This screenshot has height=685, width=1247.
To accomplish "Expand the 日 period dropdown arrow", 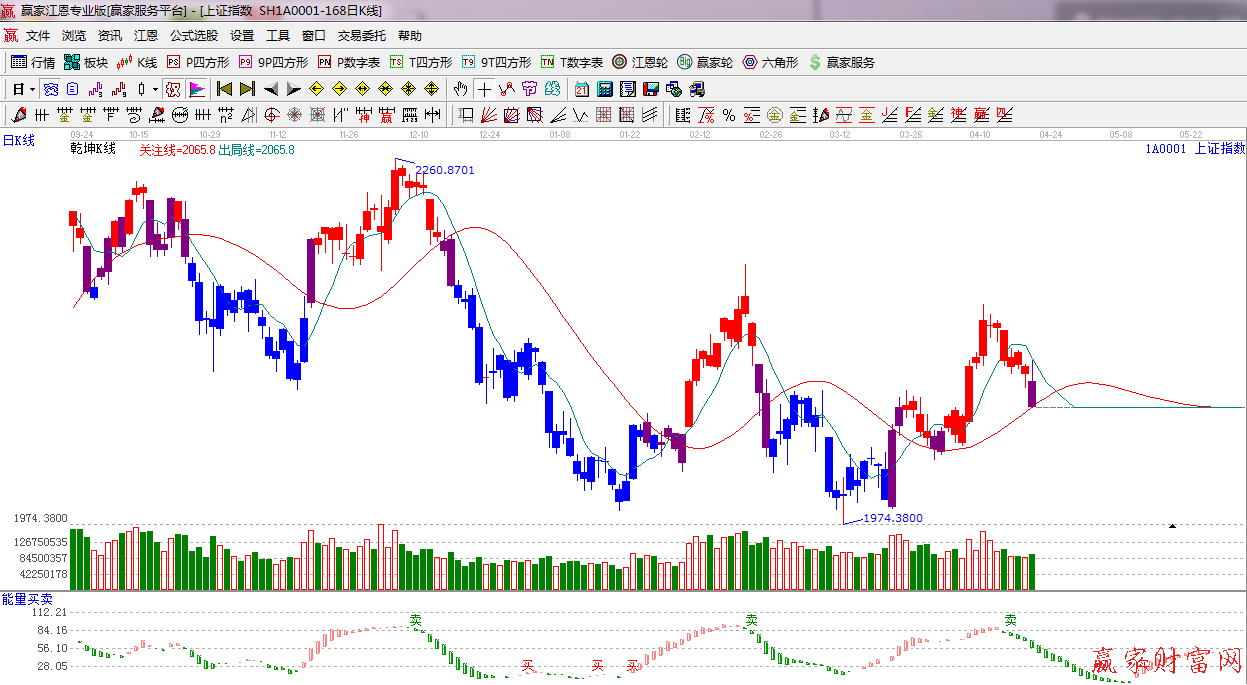I will [32, 89].
